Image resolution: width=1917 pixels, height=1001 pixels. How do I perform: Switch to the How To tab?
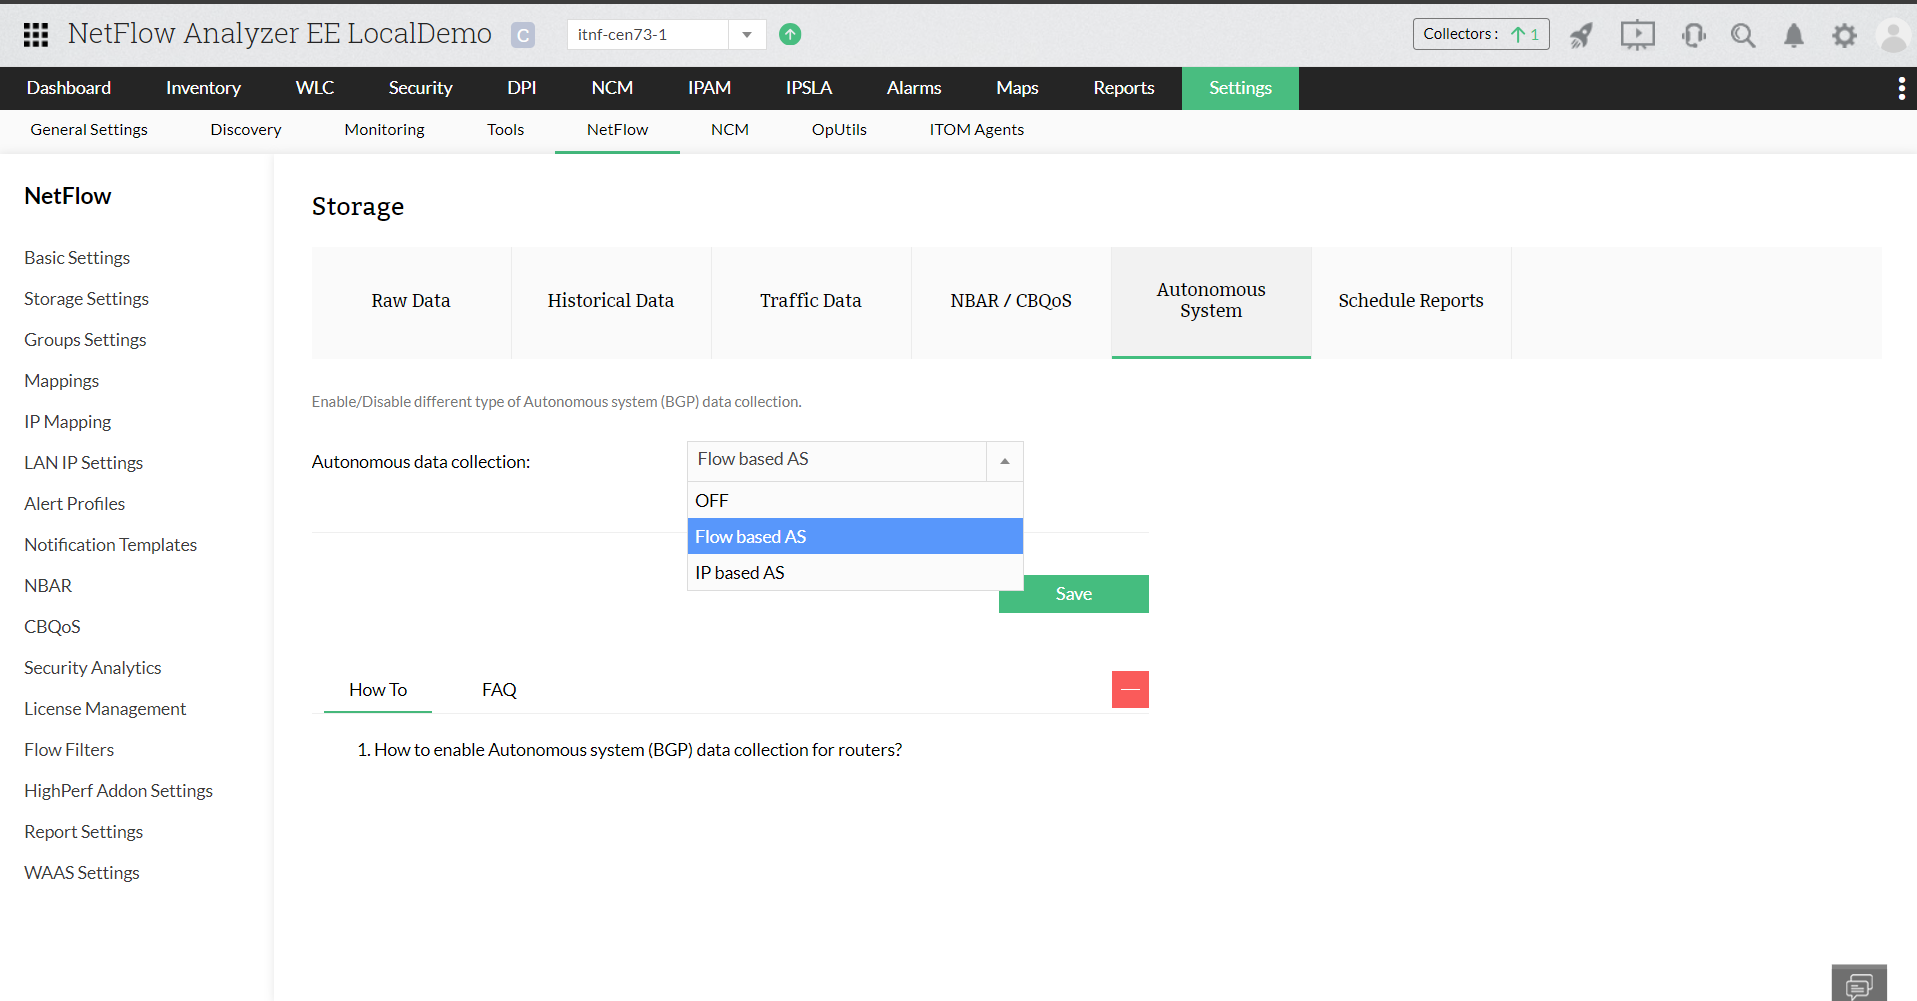[x=378, y=690]
